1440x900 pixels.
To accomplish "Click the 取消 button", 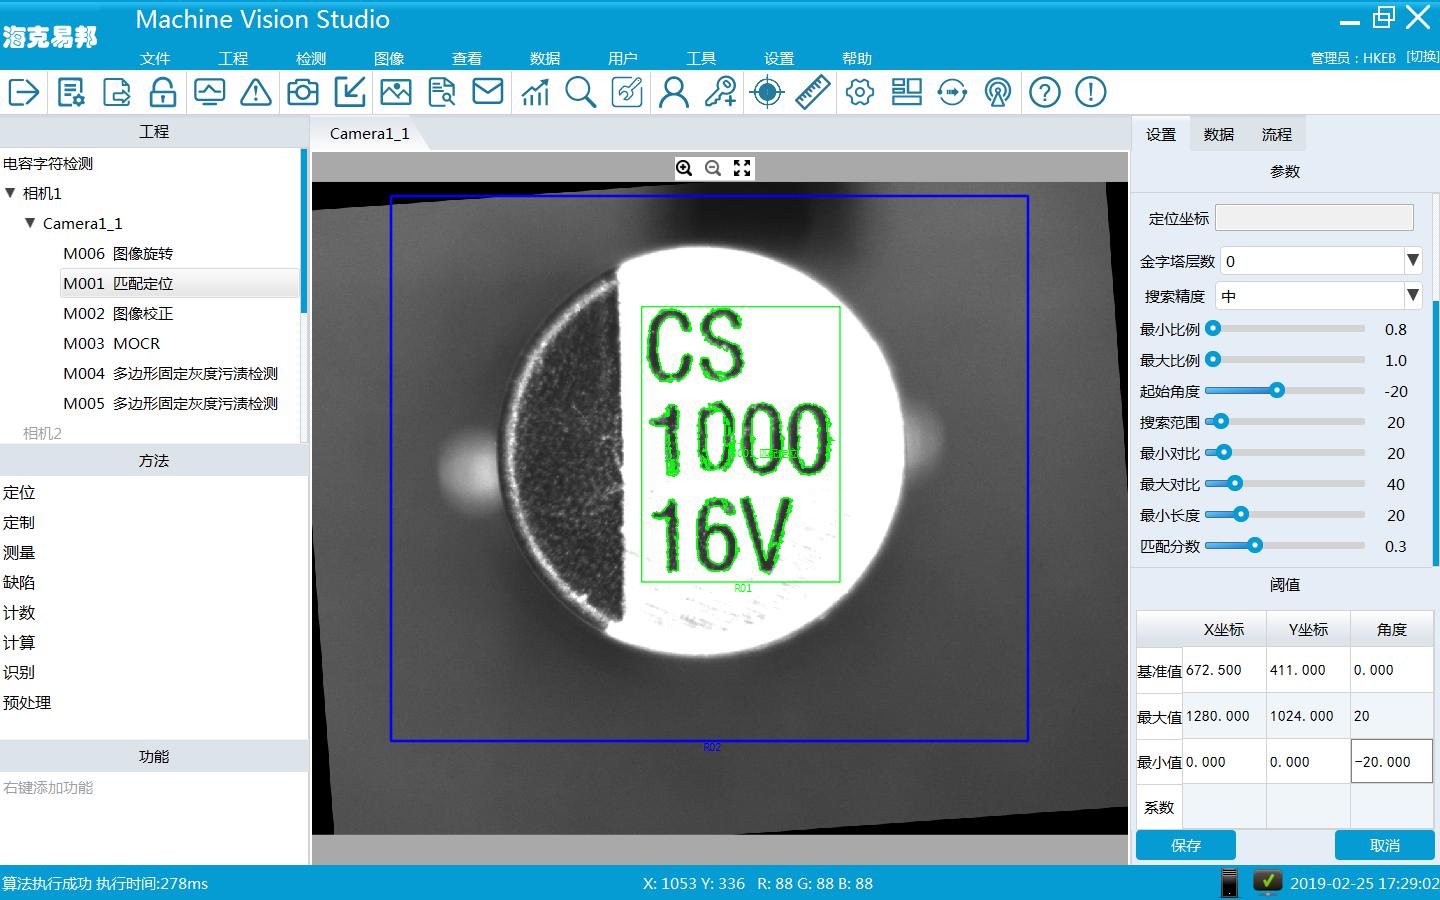I will point(1384,845).
